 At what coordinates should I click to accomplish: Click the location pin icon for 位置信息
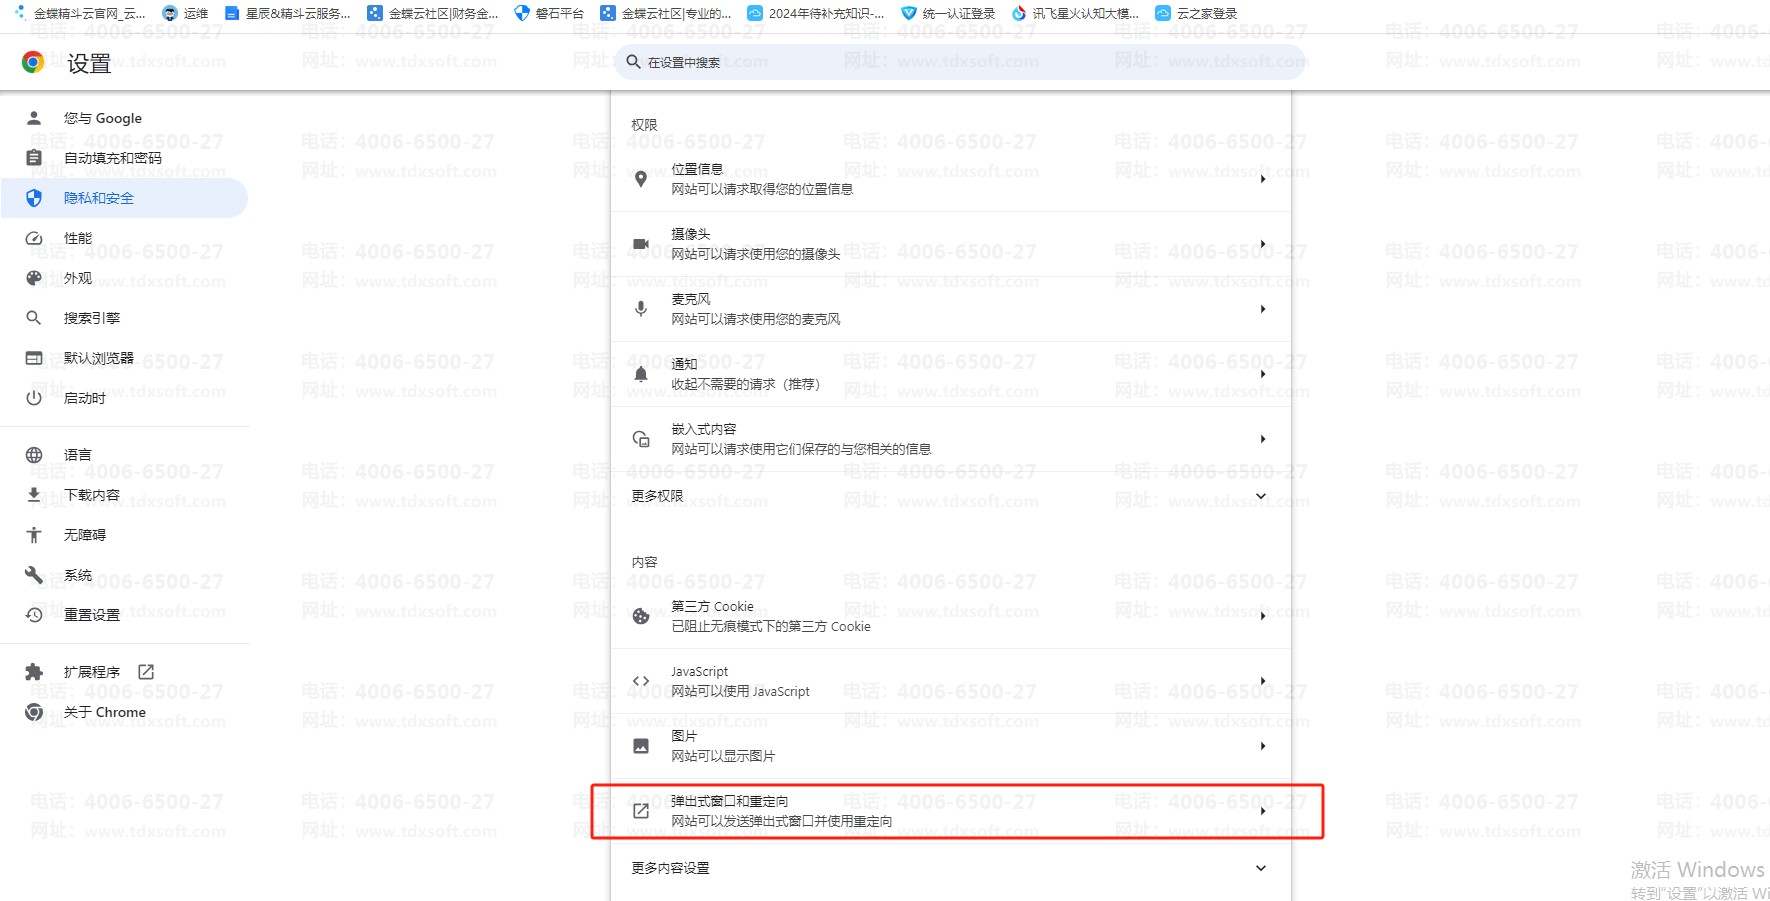pos(641,179)
